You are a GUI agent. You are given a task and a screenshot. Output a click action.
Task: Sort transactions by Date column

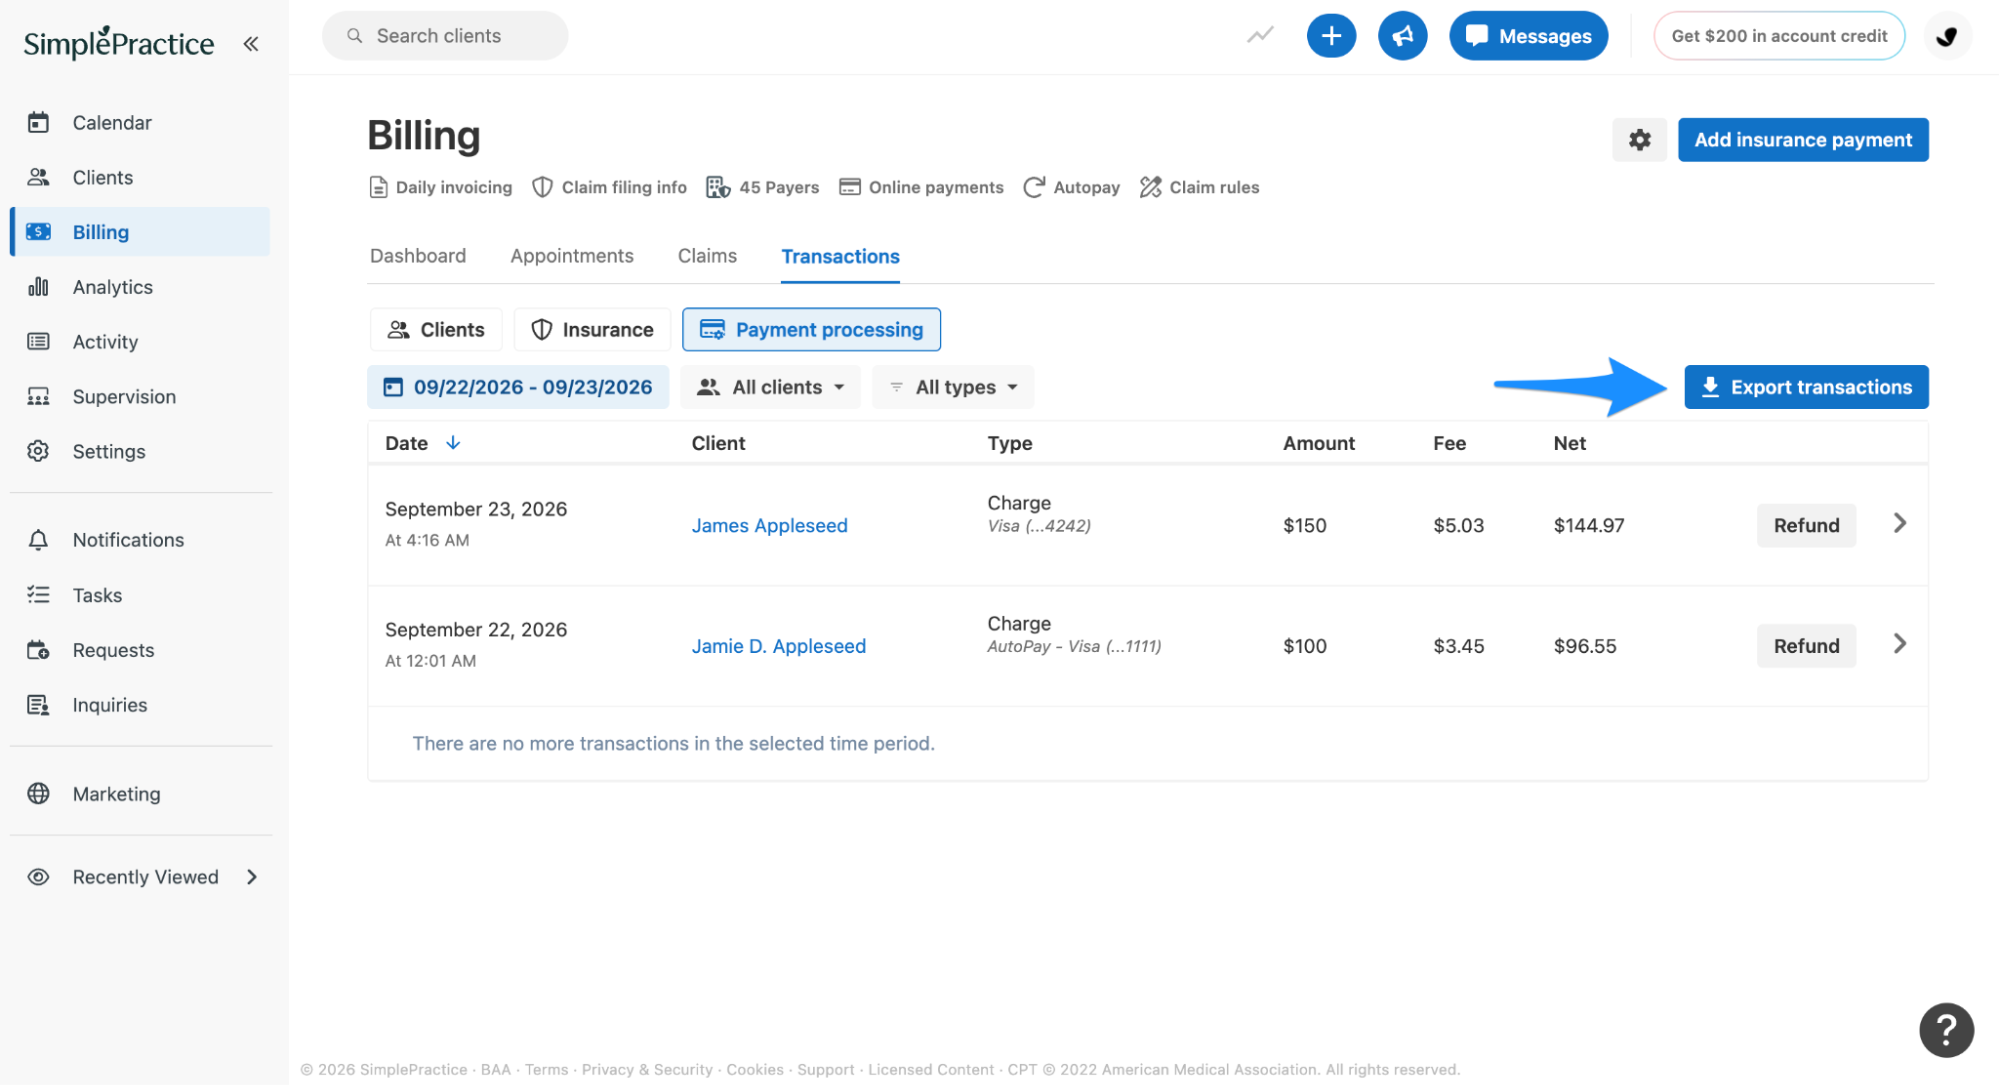point(422,443)
